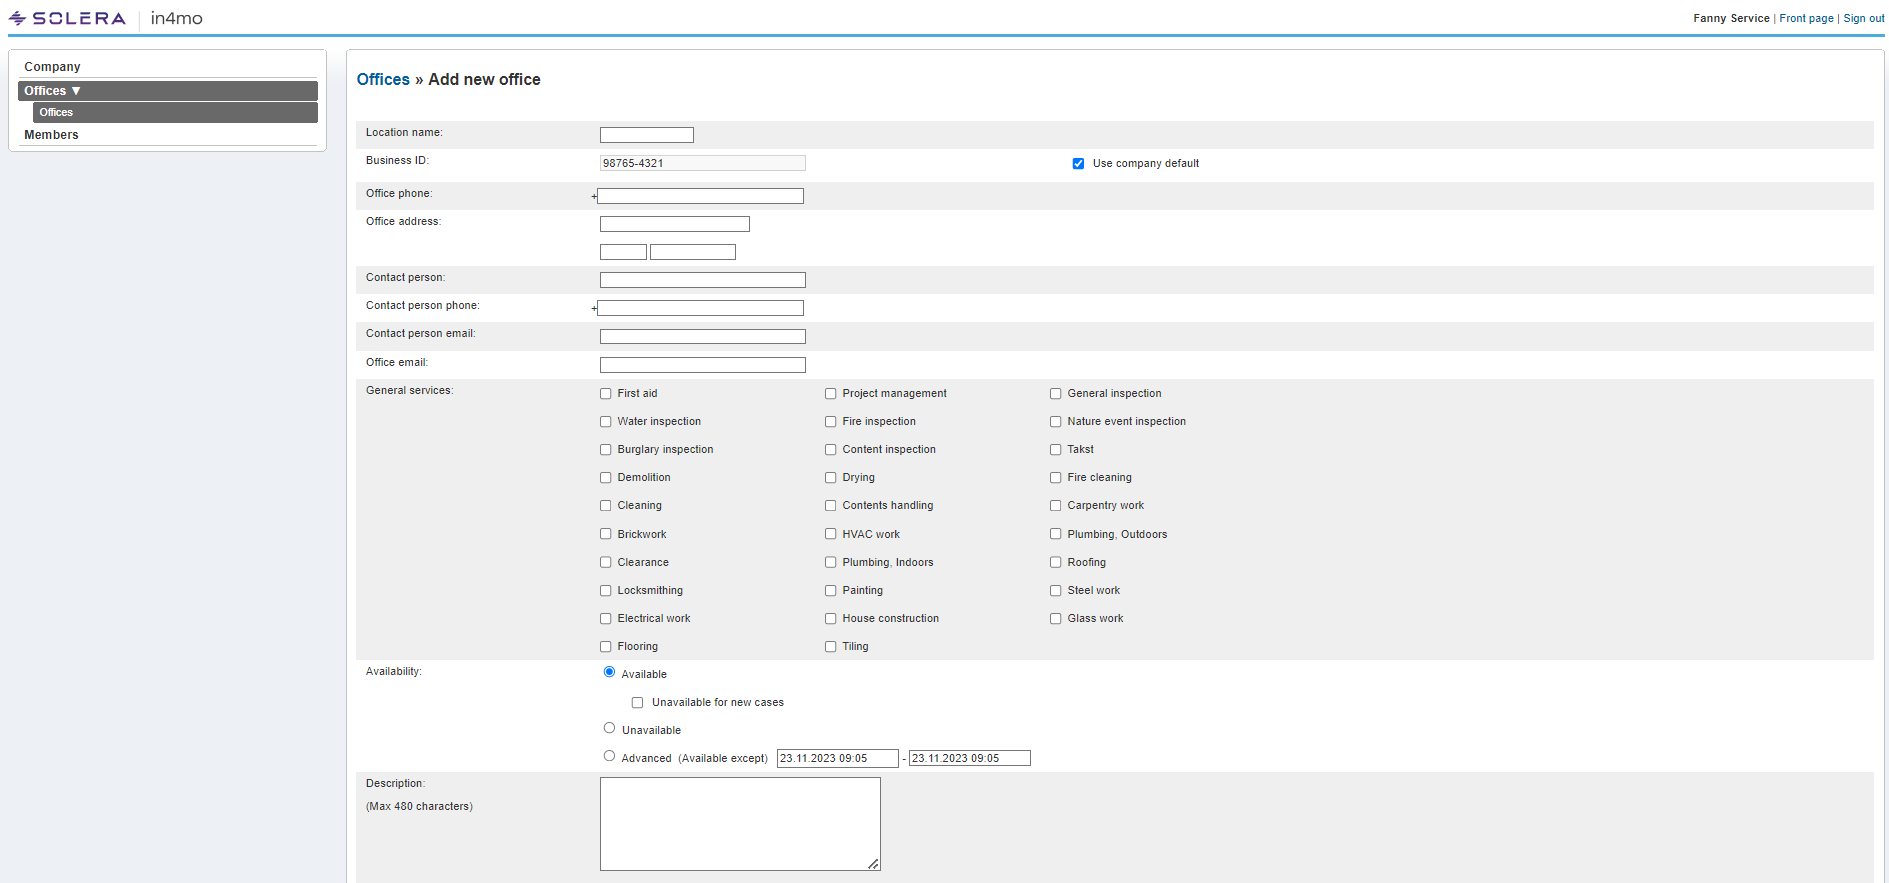Toggle Unavailable for new cases checkbox
The width and height of the screenshot is (1889, 883).
[637, 703]
